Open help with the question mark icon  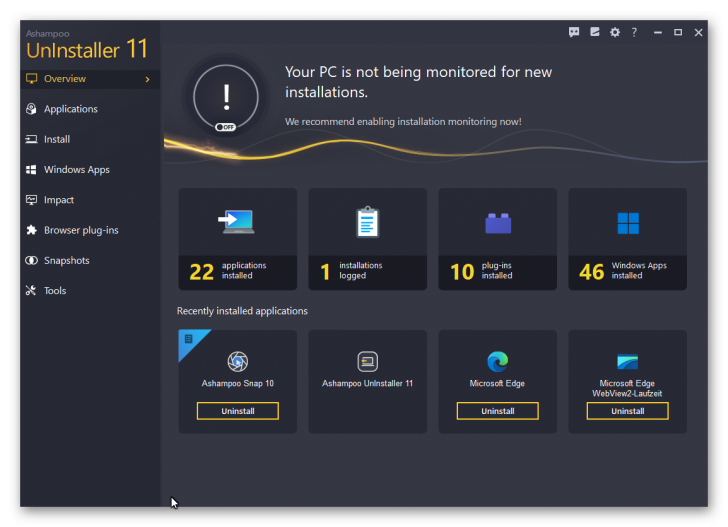point(634,32)
